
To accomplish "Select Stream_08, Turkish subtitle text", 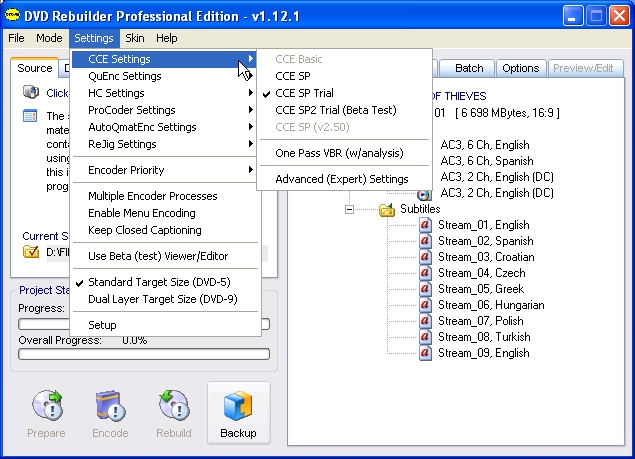I will 484,337.
